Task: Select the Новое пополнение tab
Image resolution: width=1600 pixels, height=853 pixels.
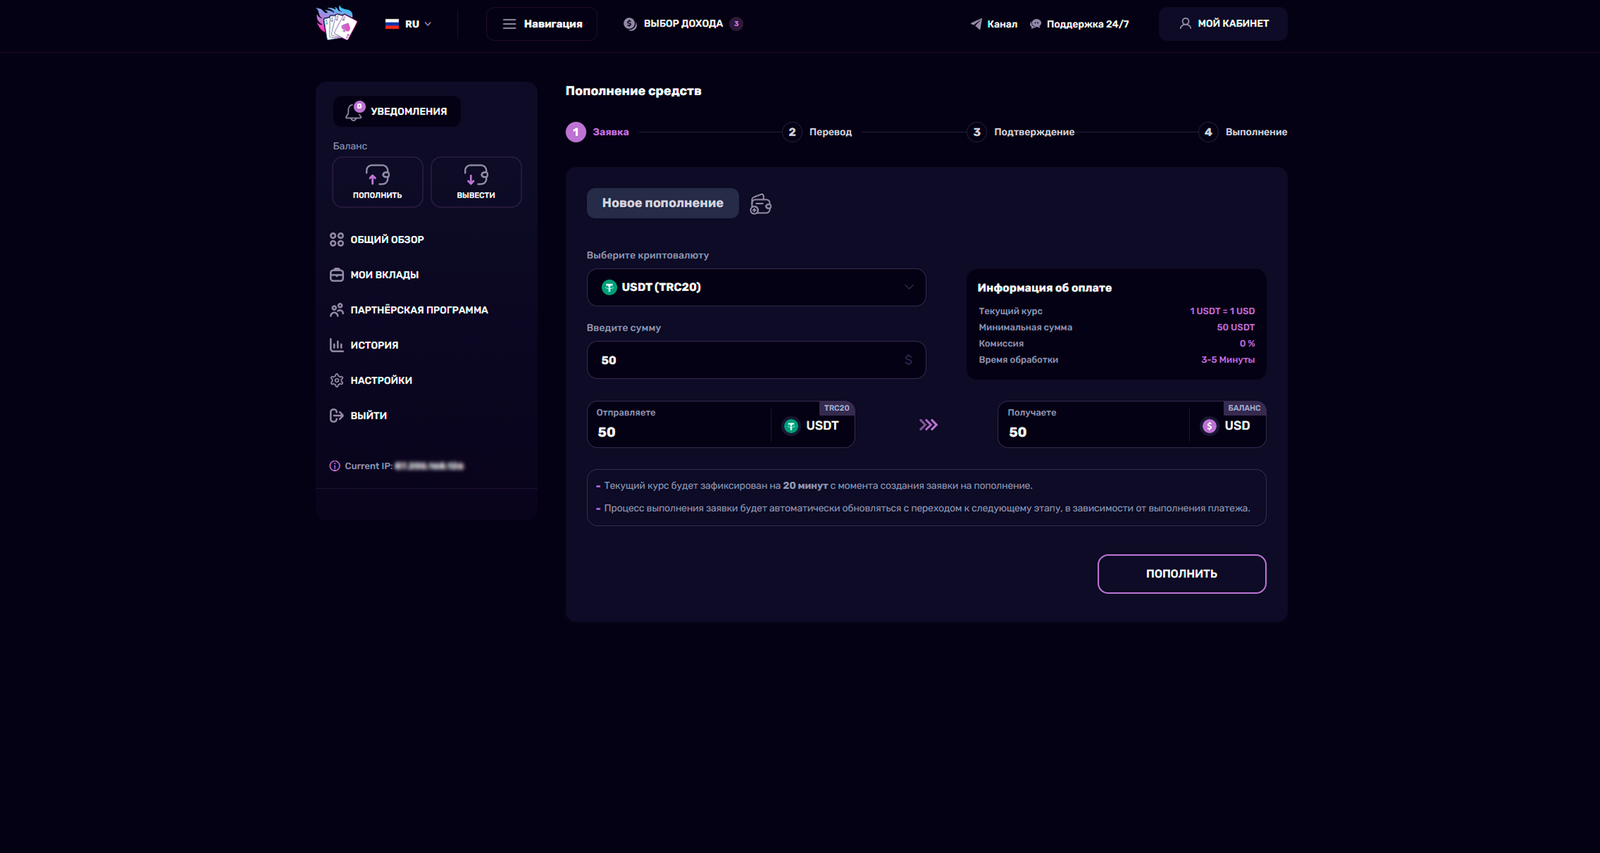Action: click(662, 203)
